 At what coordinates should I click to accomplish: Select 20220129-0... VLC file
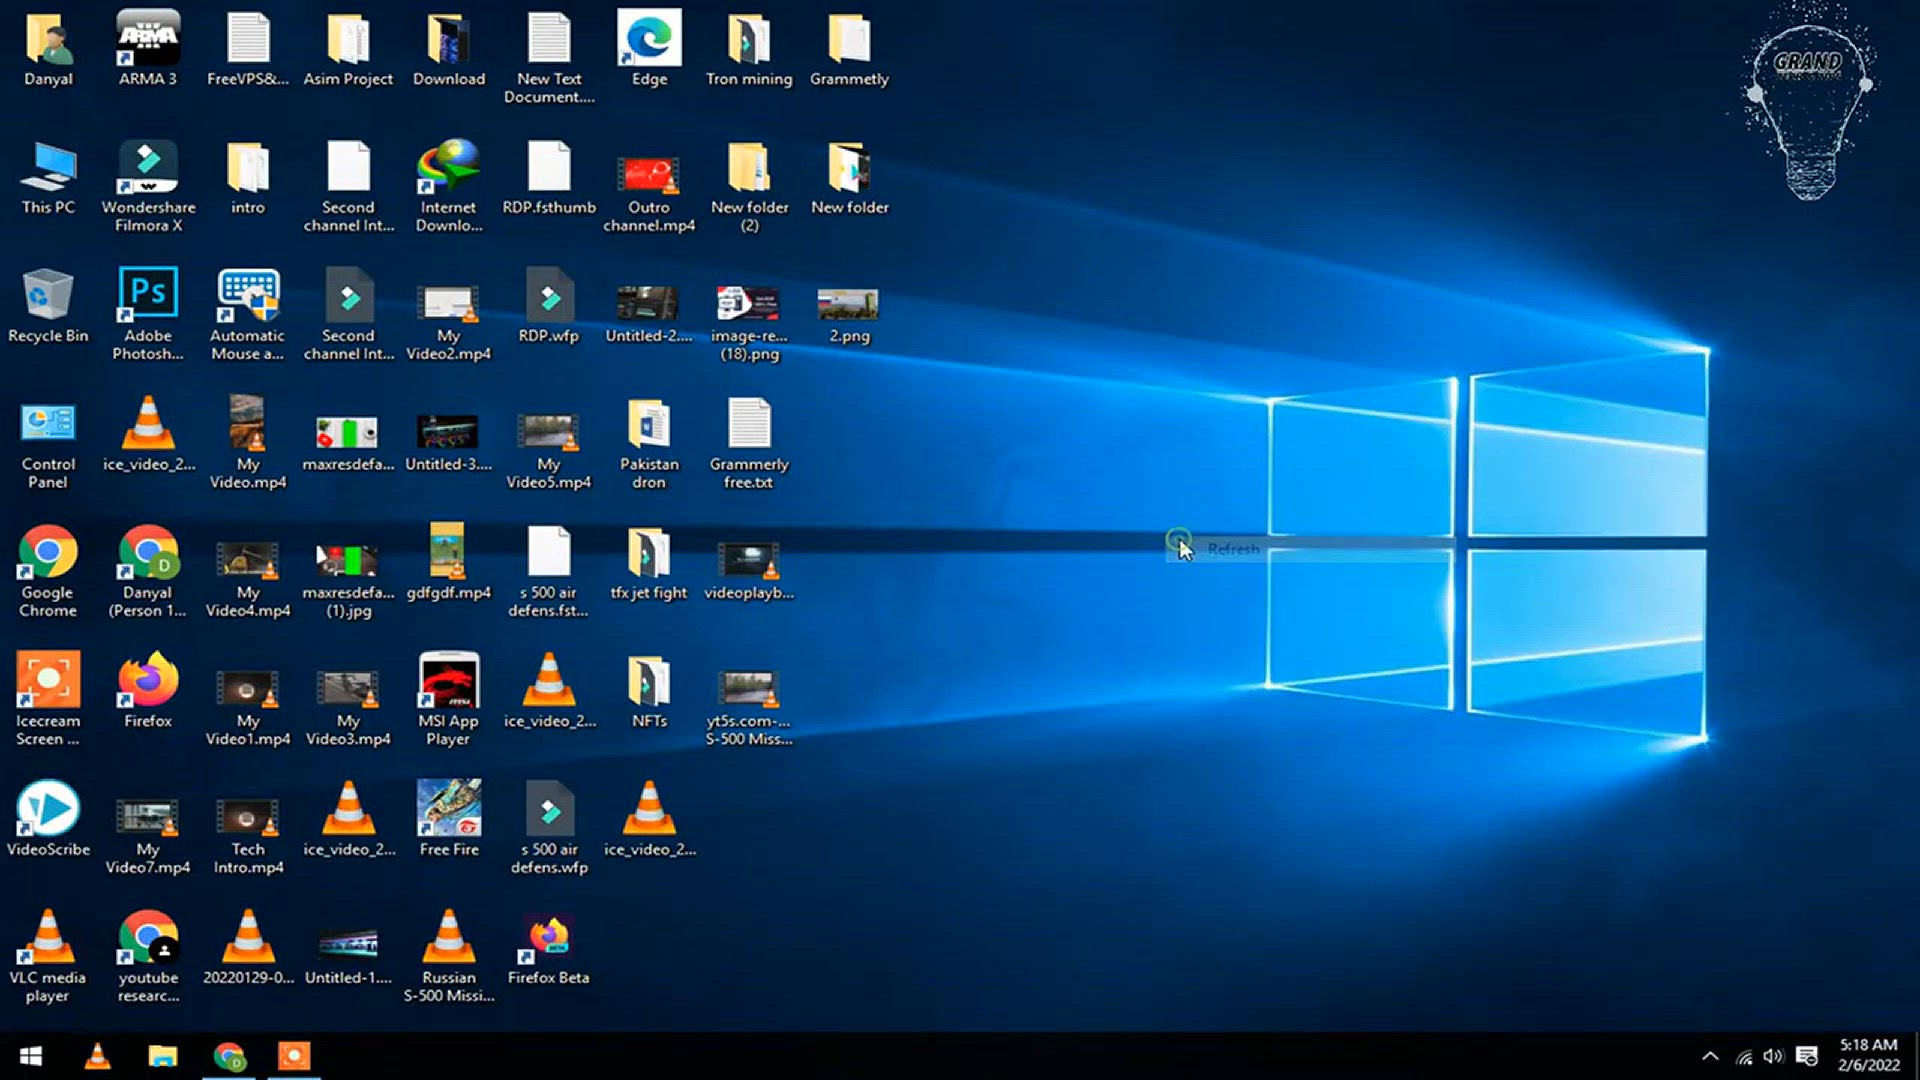point(248,948)
